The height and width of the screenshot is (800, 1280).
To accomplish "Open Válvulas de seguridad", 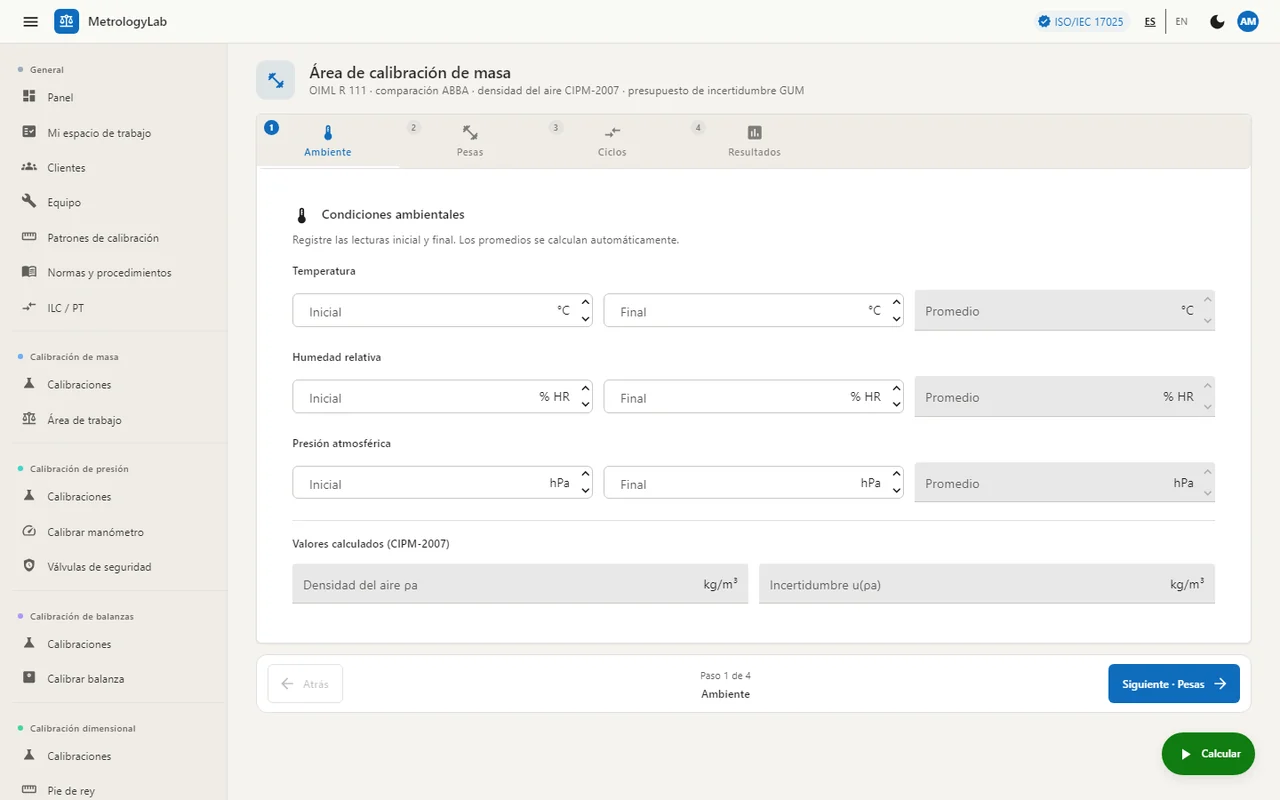I will pos(113,567).
